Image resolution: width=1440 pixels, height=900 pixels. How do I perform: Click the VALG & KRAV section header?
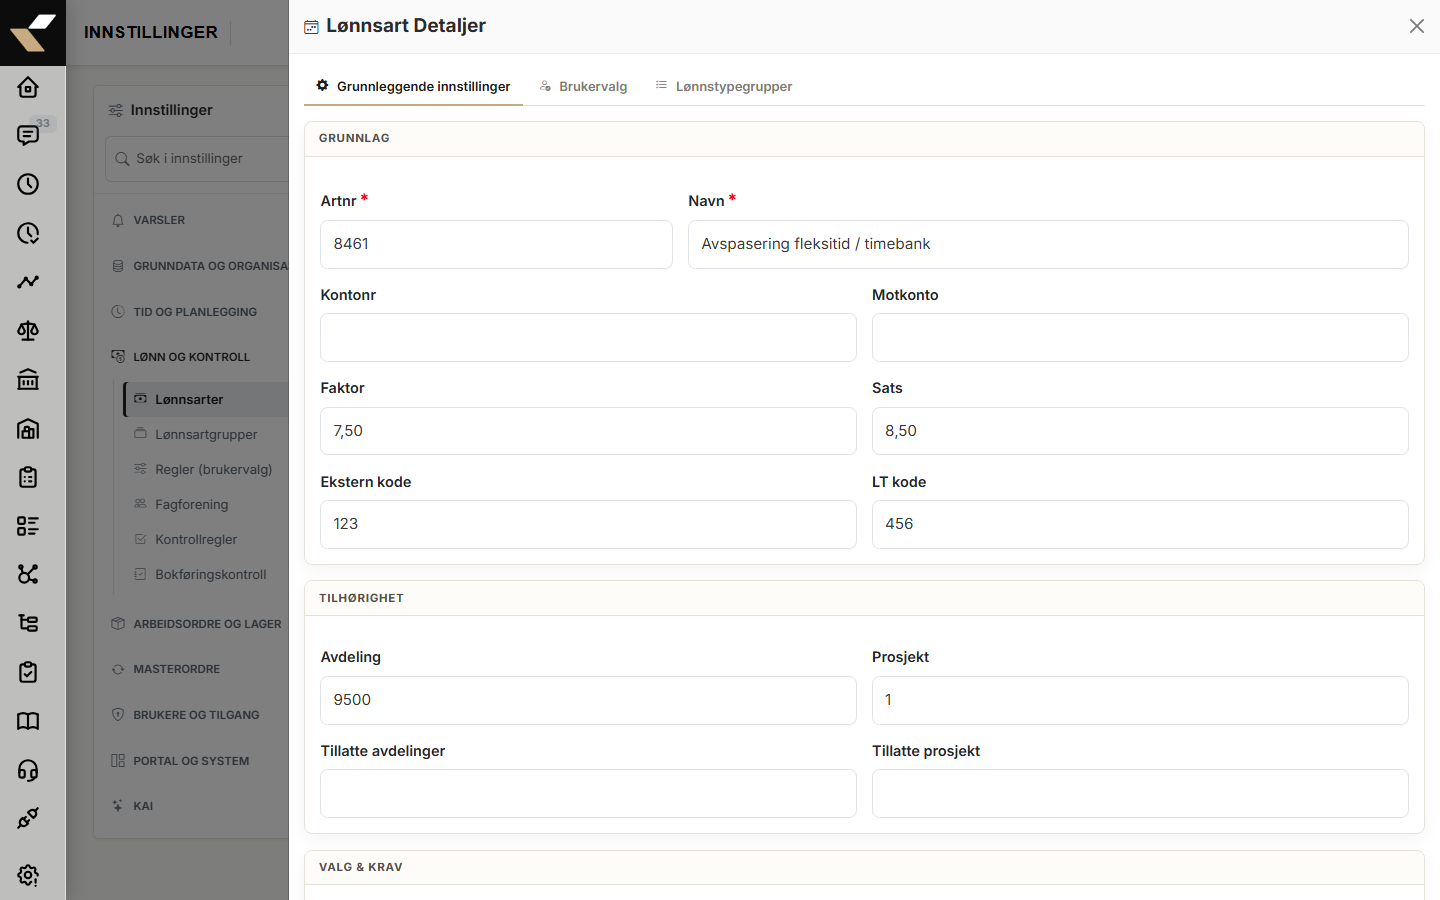(361, 867)
